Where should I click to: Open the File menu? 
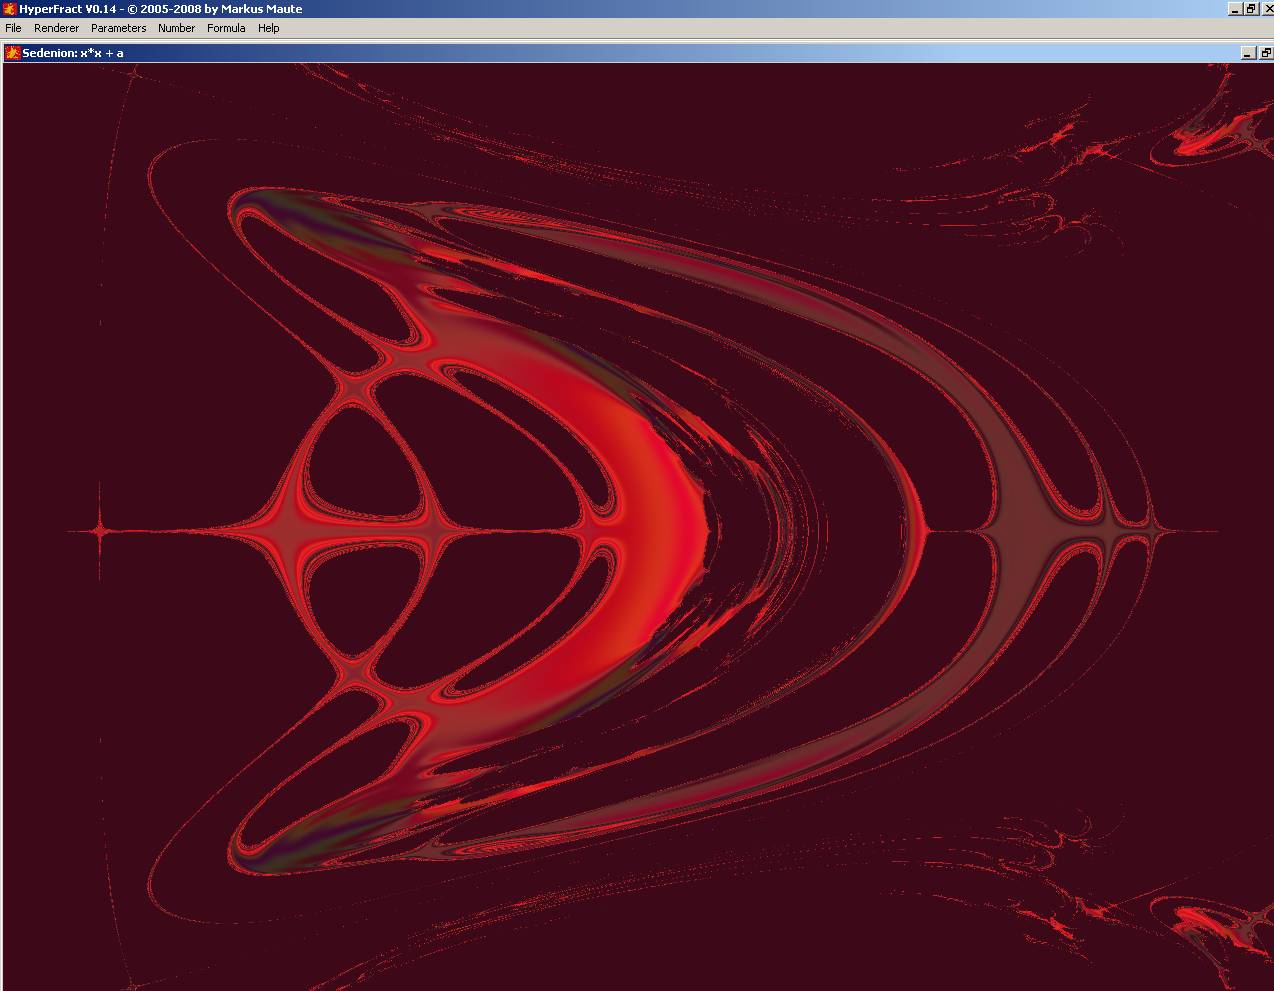click(x=13, y=28)
